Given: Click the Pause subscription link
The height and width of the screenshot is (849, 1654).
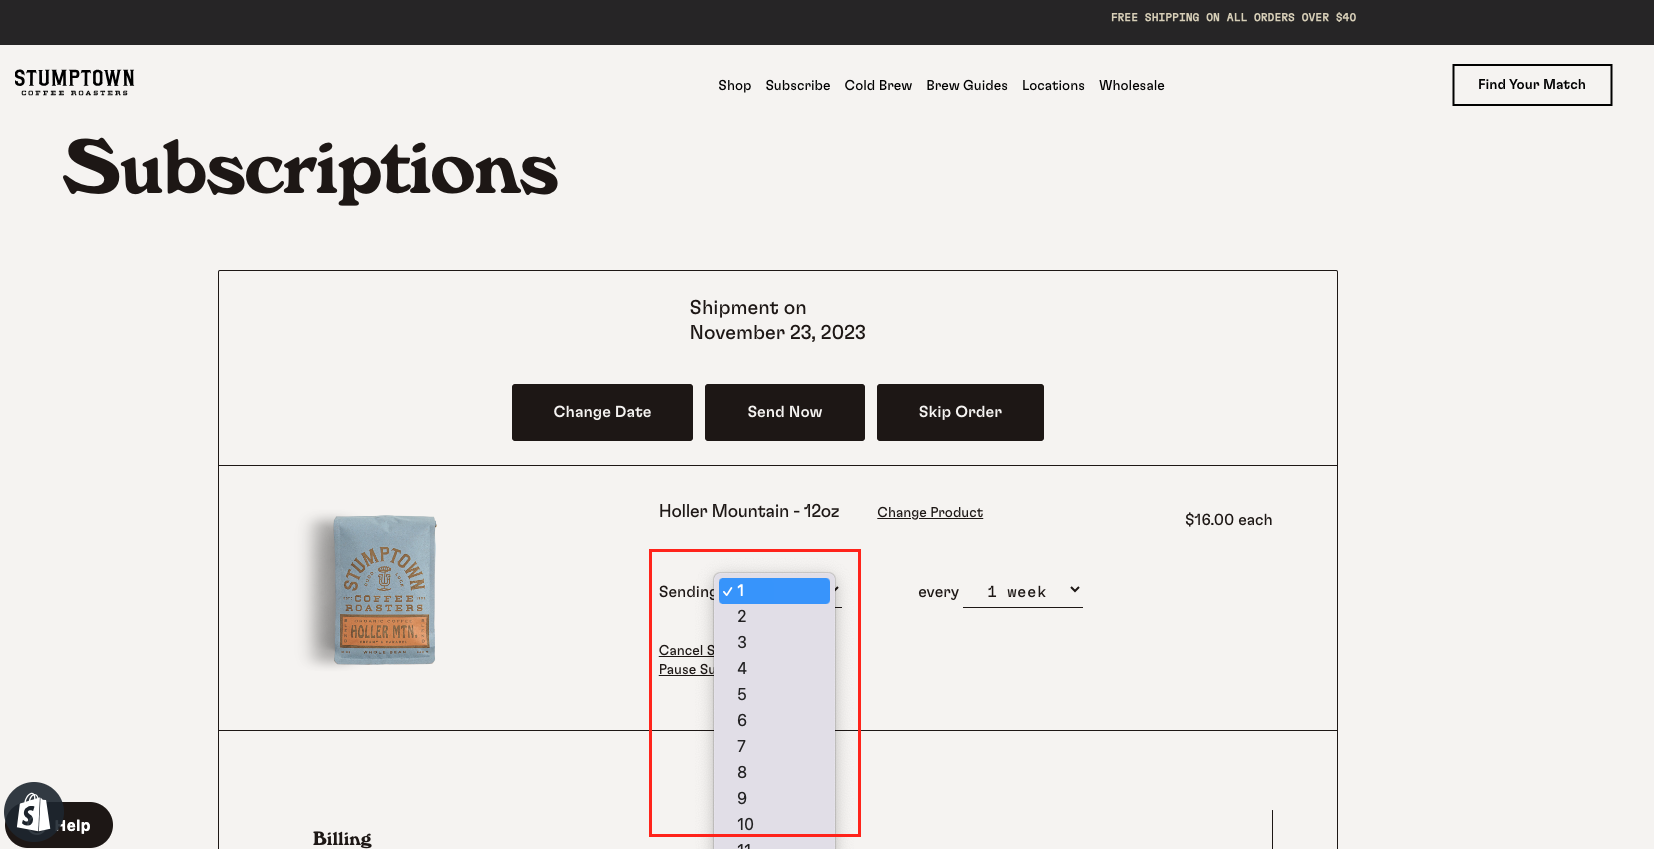Looking at the screenshot, I should click(x=686, y=669).
